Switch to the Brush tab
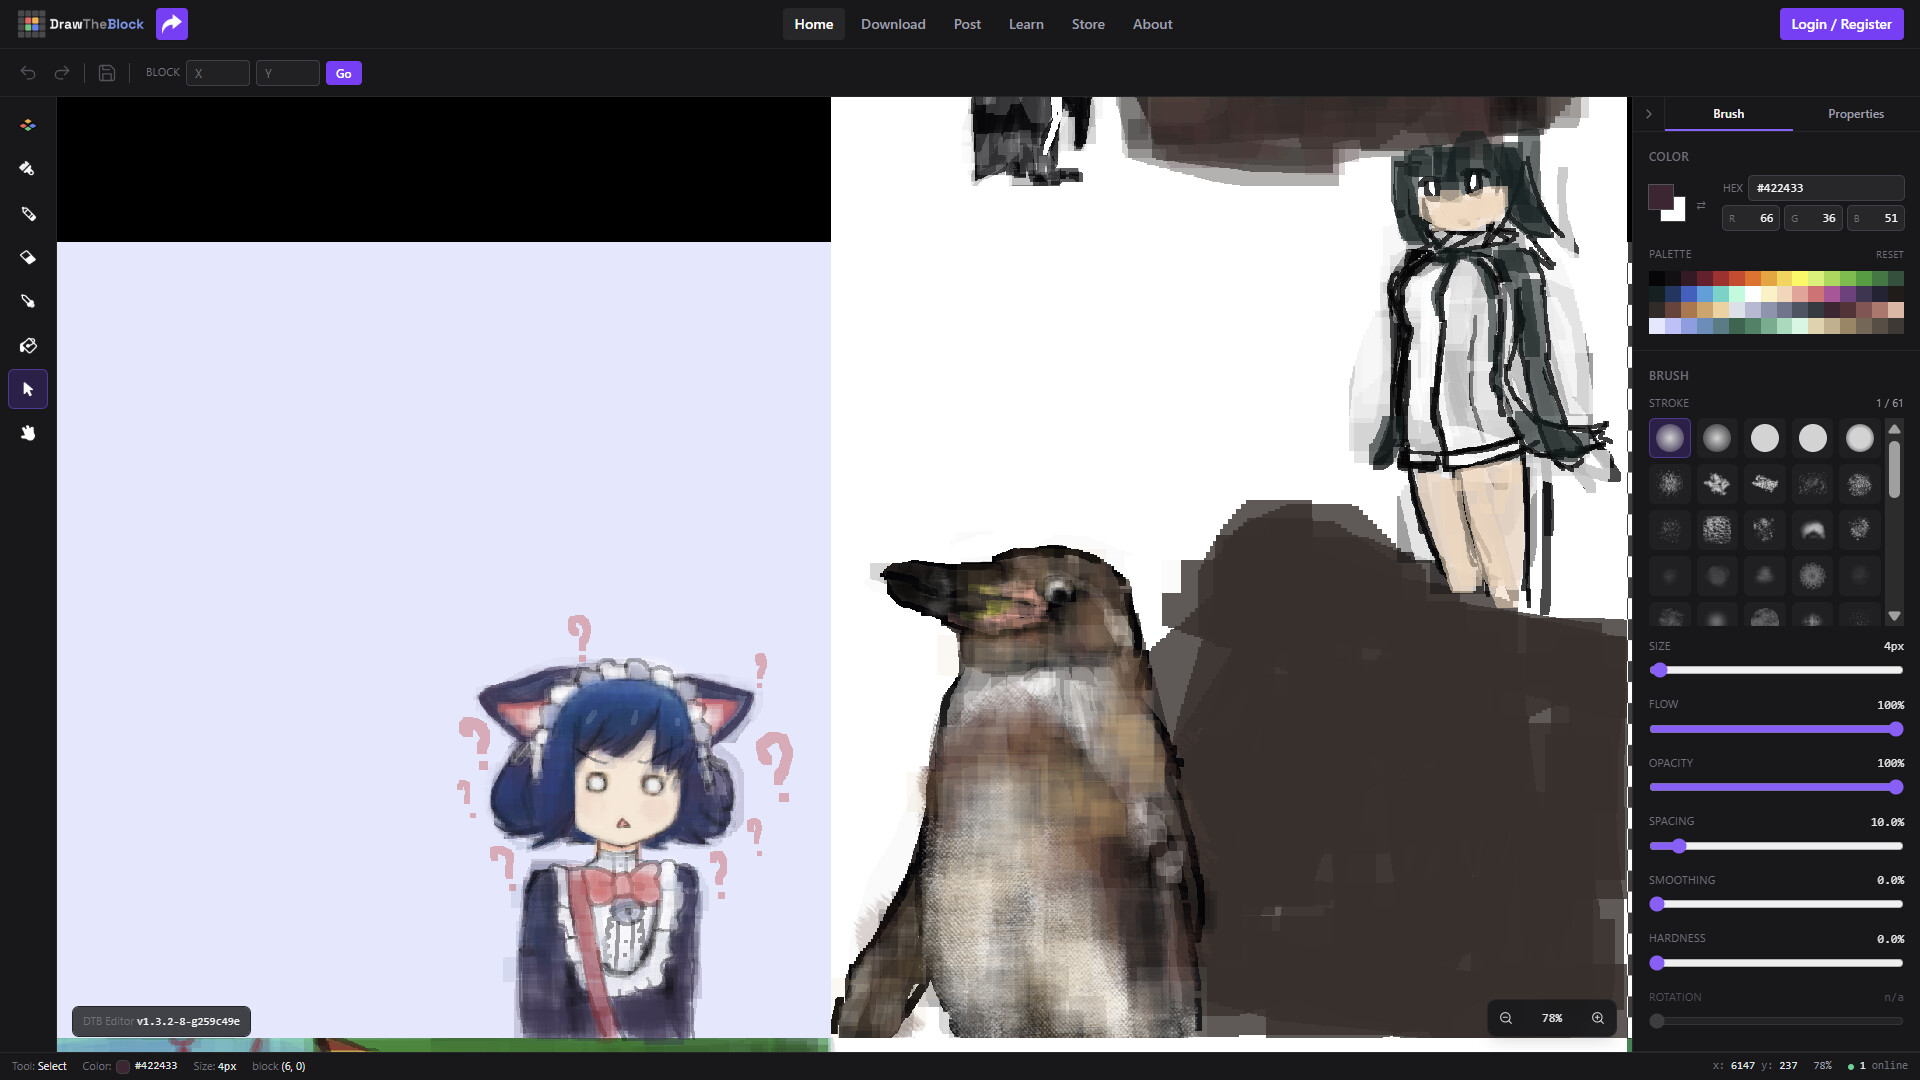This screenshot has width=1920, height=1080. (x=1728, y=114)
